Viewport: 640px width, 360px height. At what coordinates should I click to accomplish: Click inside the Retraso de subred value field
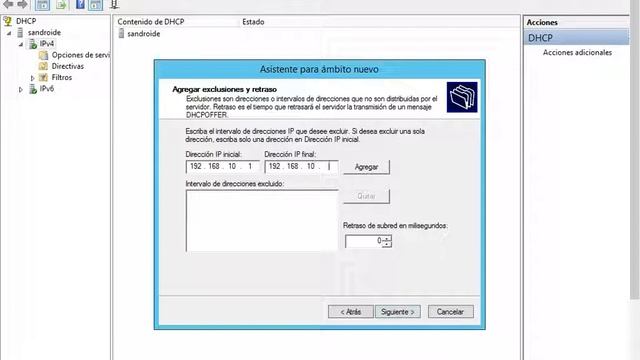(364, 241)
